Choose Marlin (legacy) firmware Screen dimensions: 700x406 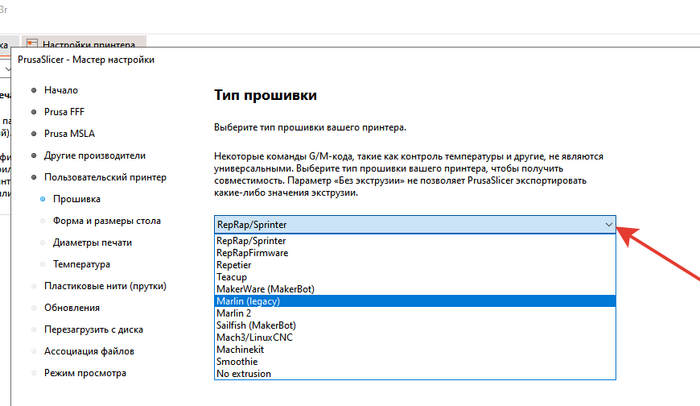coord(415,301)
